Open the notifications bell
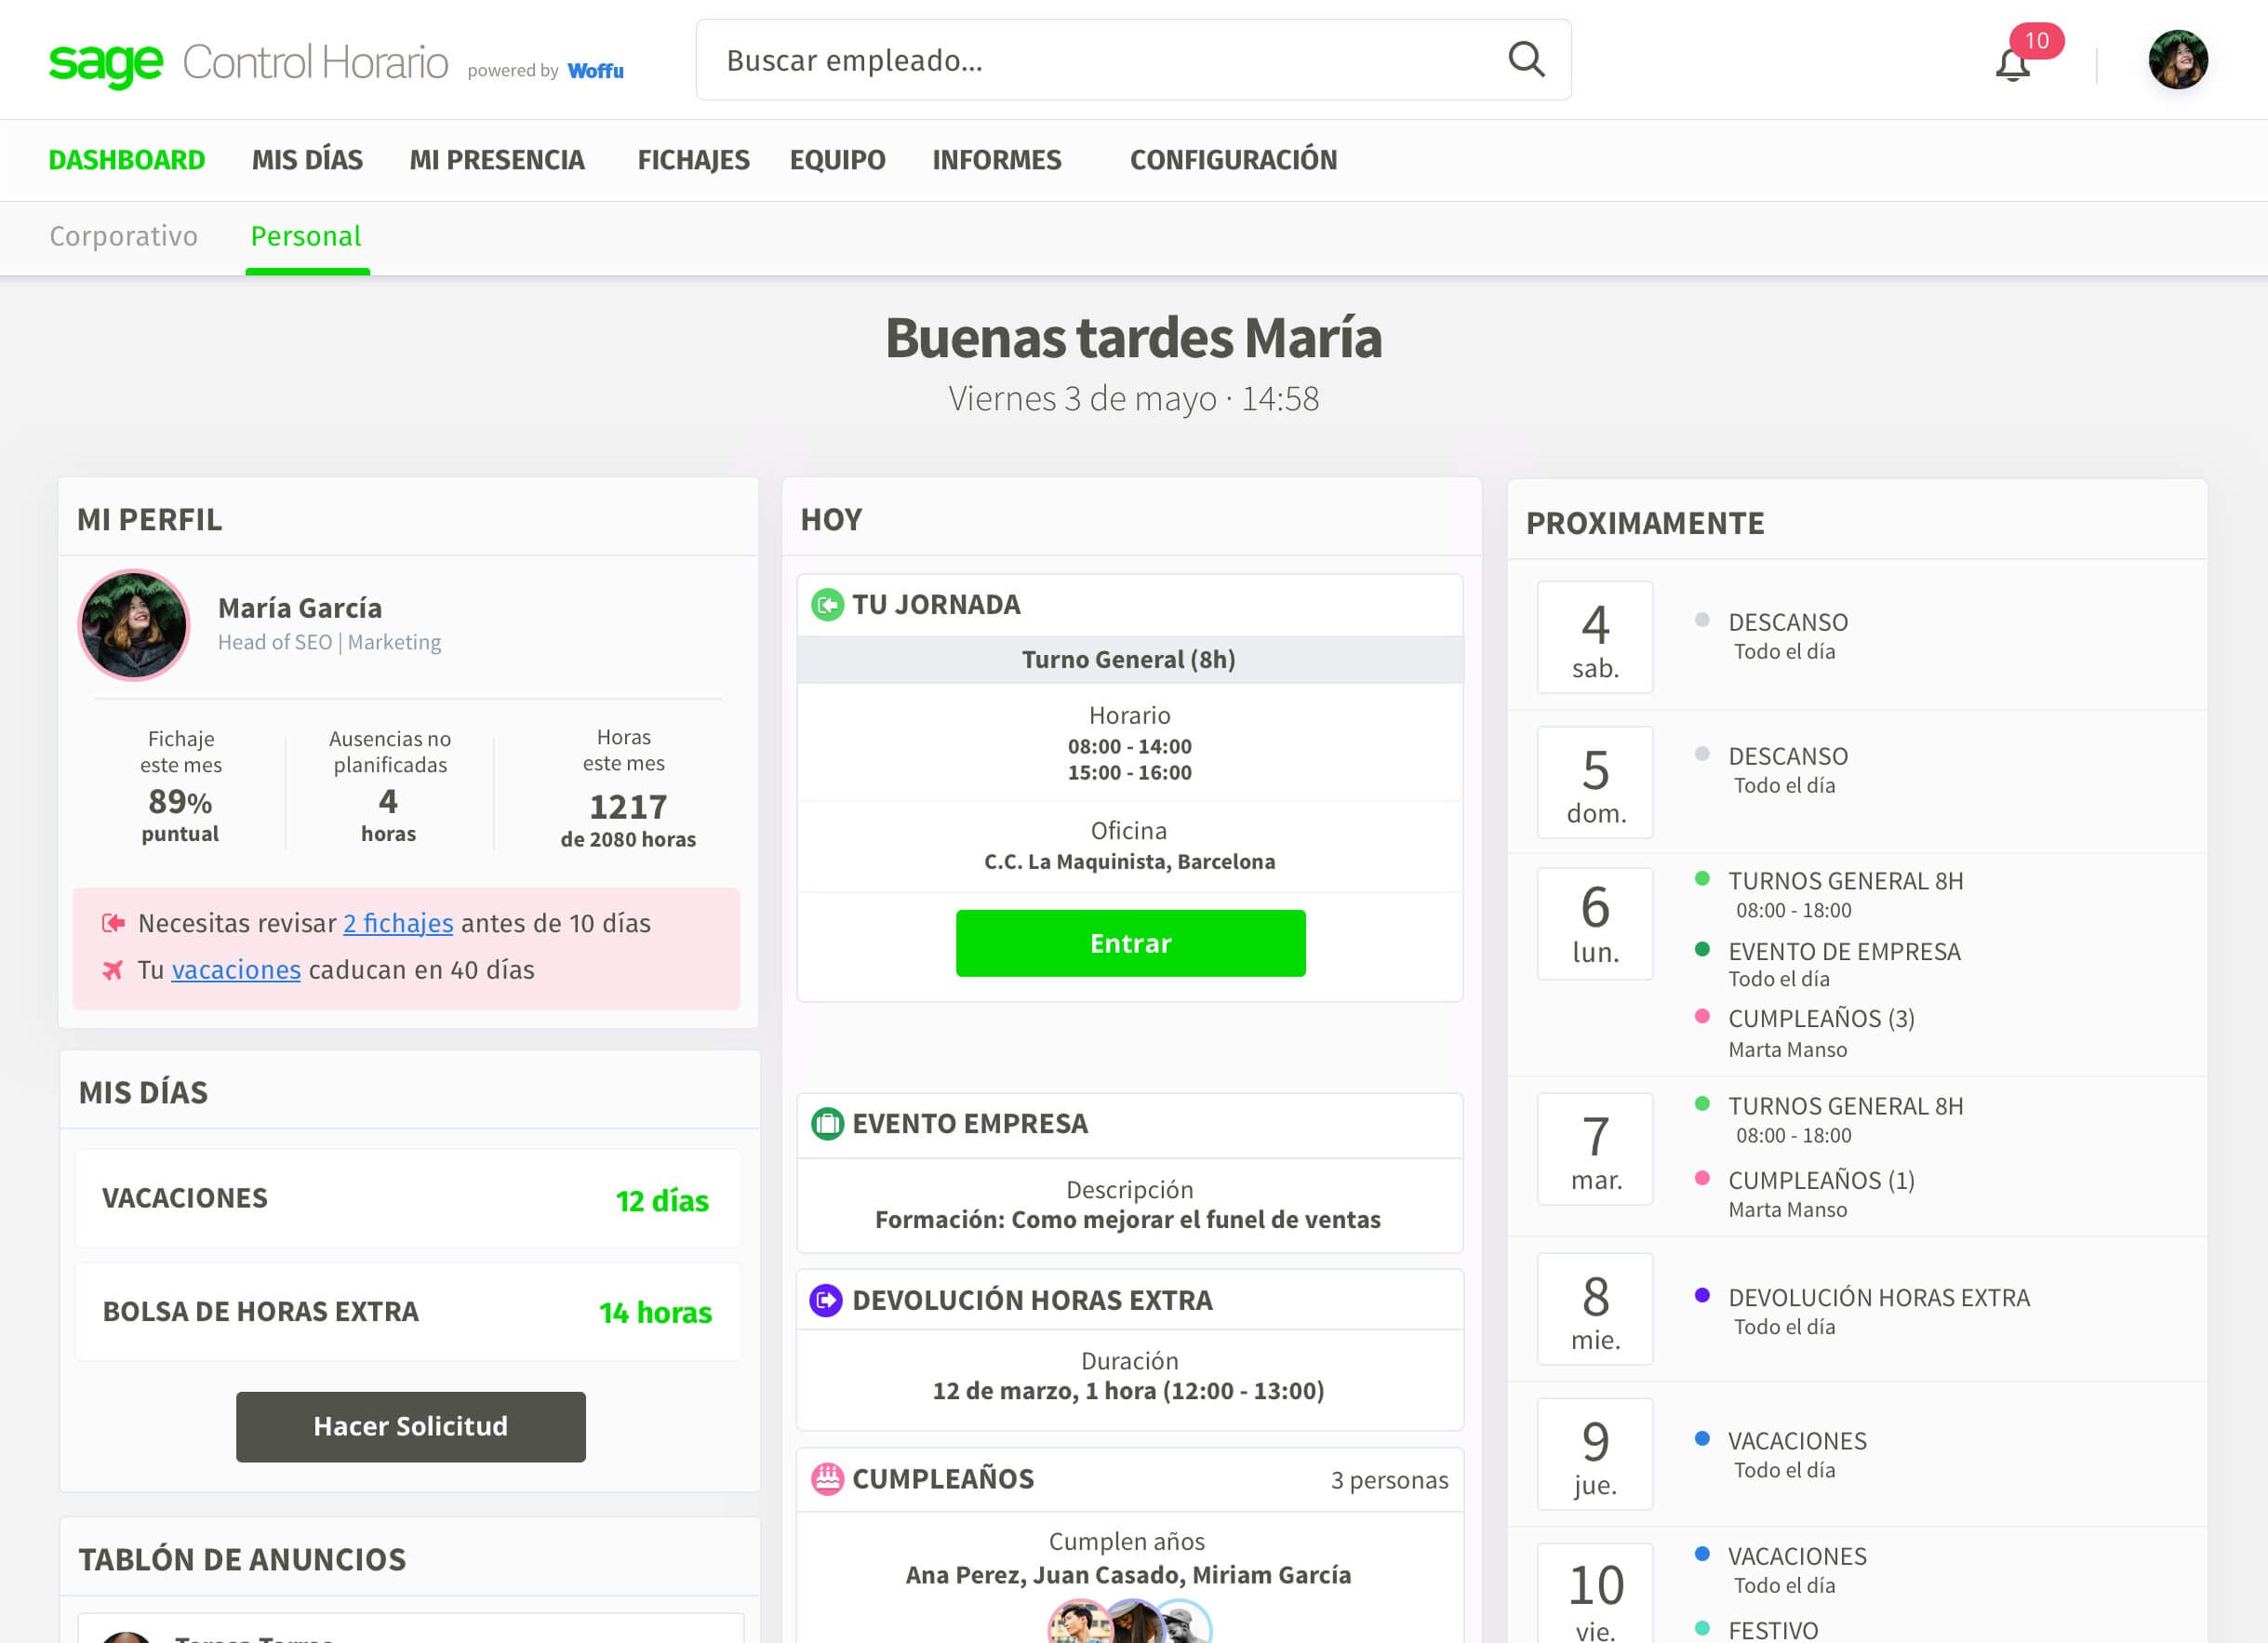The height and width of the screenshot is (1643, 2268). (x=2012, y=66)
